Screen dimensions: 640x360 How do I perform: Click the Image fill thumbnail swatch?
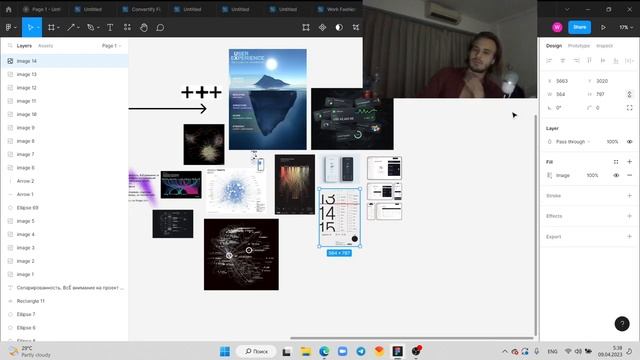[549, 175]
